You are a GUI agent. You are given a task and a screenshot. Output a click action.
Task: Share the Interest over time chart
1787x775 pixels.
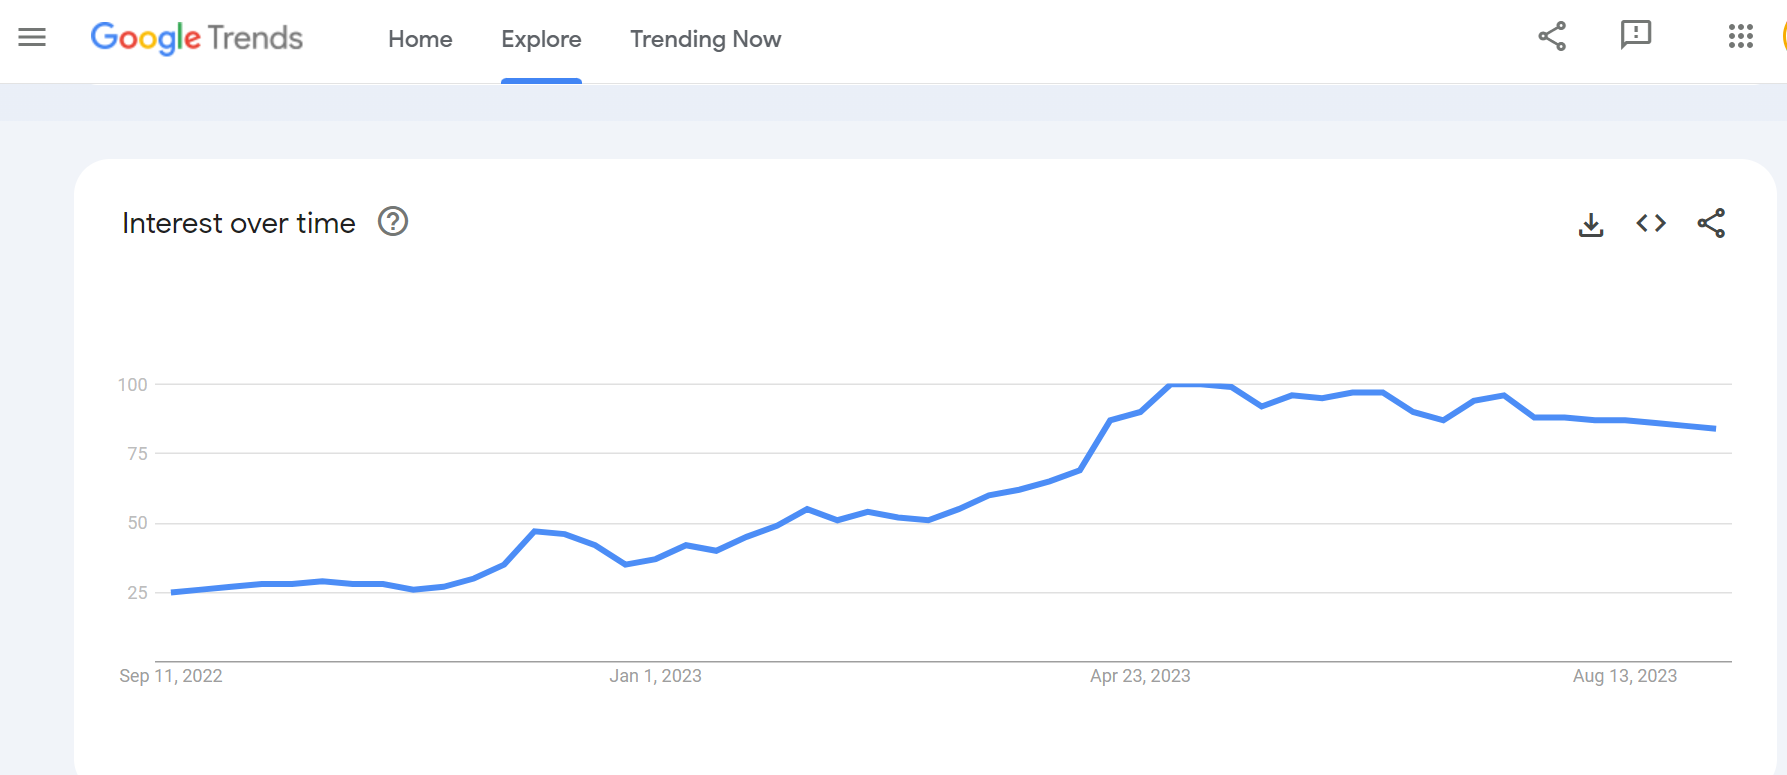pos(1711,223)
